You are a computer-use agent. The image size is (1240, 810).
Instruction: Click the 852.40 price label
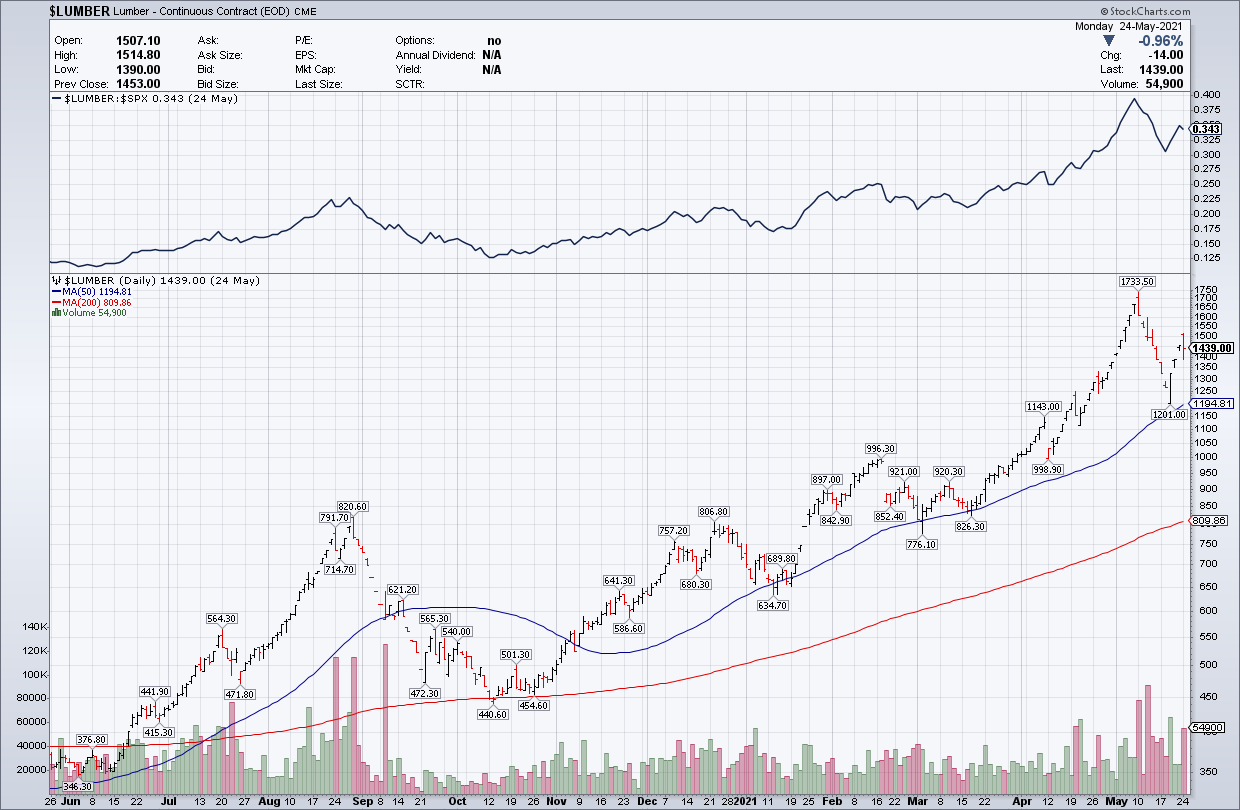[889, 517]
